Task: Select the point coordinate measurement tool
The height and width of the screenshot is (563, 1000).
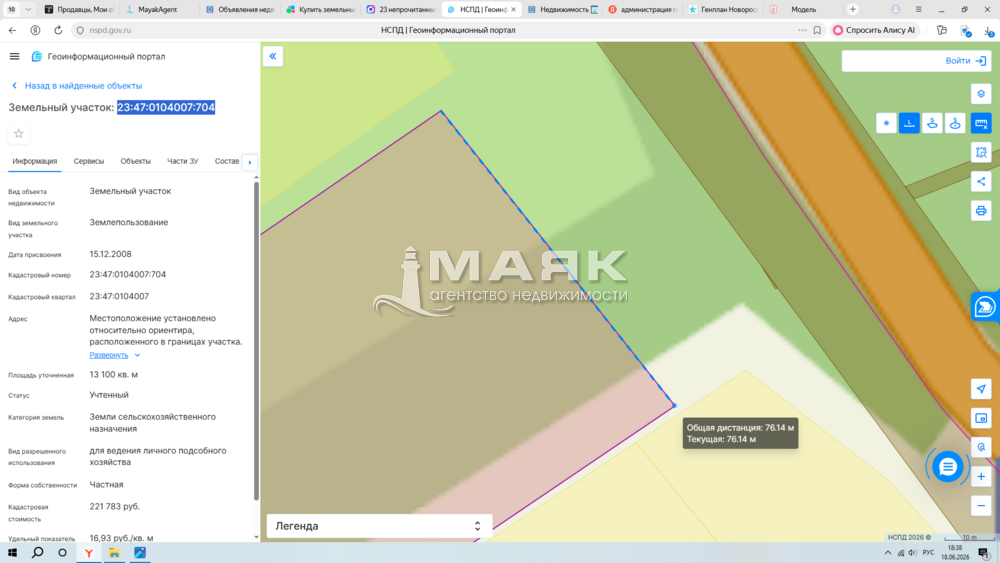Action: click(x=886, y=123)
